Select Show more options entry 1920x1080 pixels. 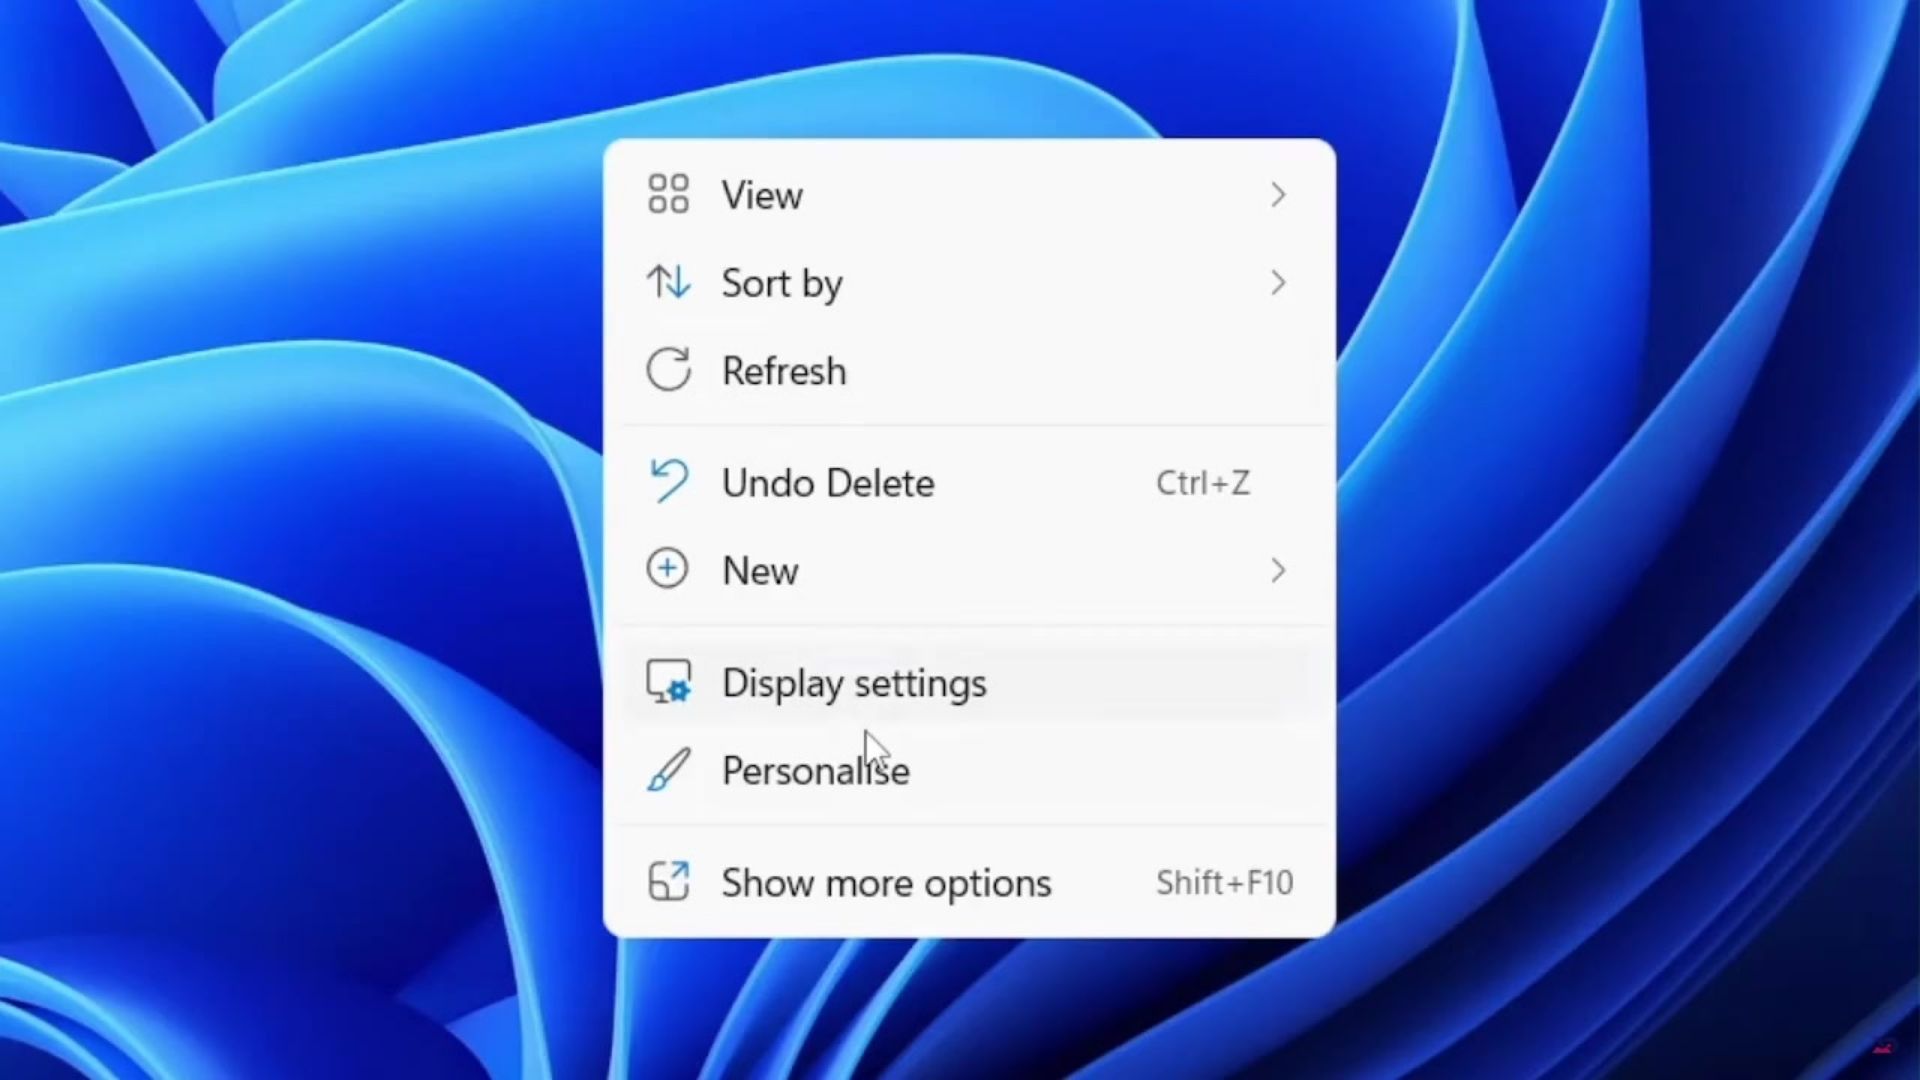[969, 883]
